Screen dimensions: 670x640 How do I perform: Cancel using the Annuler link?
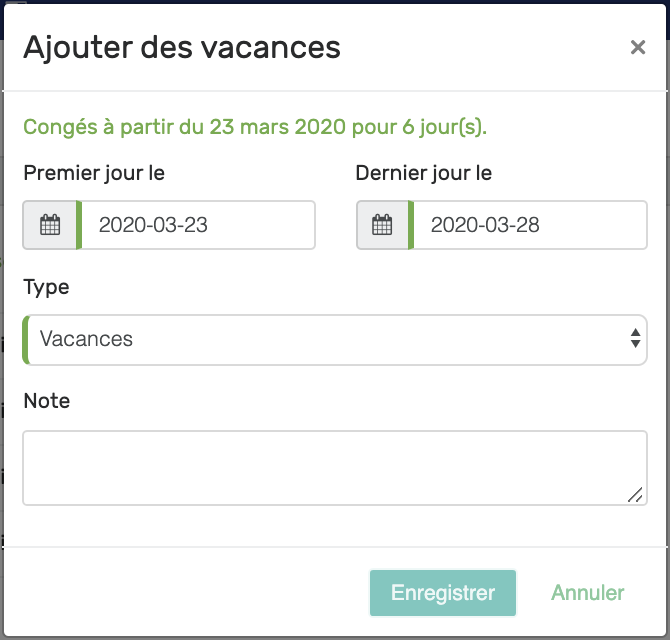point(588,593)
